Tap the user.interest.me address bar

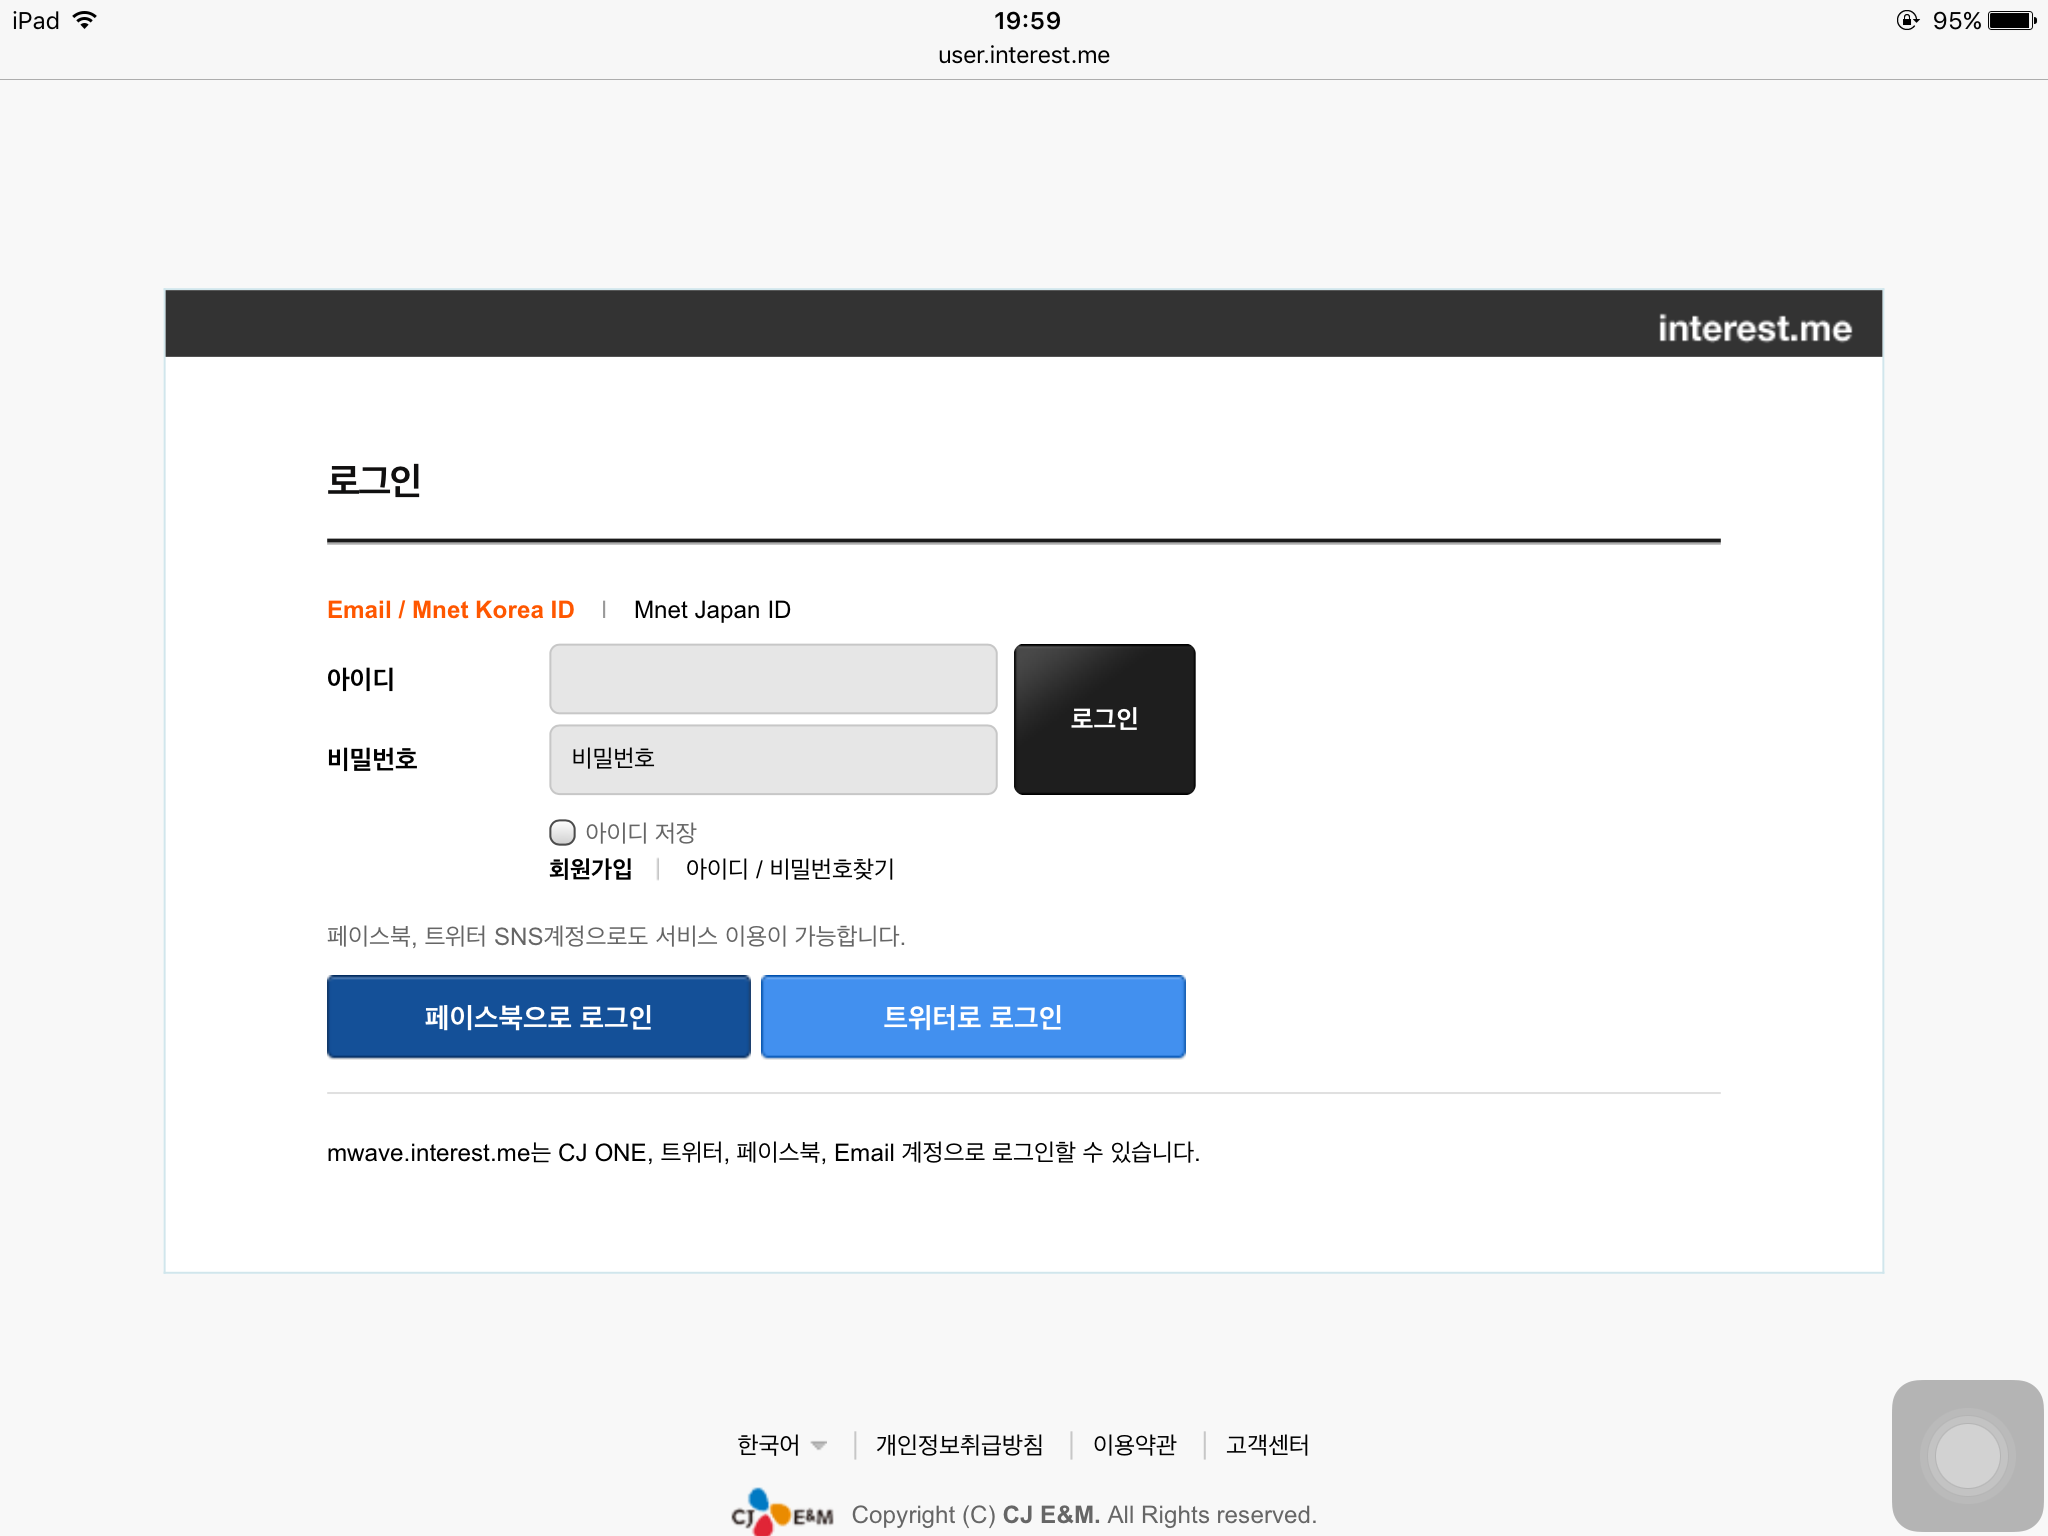[x=1023, y=55]
